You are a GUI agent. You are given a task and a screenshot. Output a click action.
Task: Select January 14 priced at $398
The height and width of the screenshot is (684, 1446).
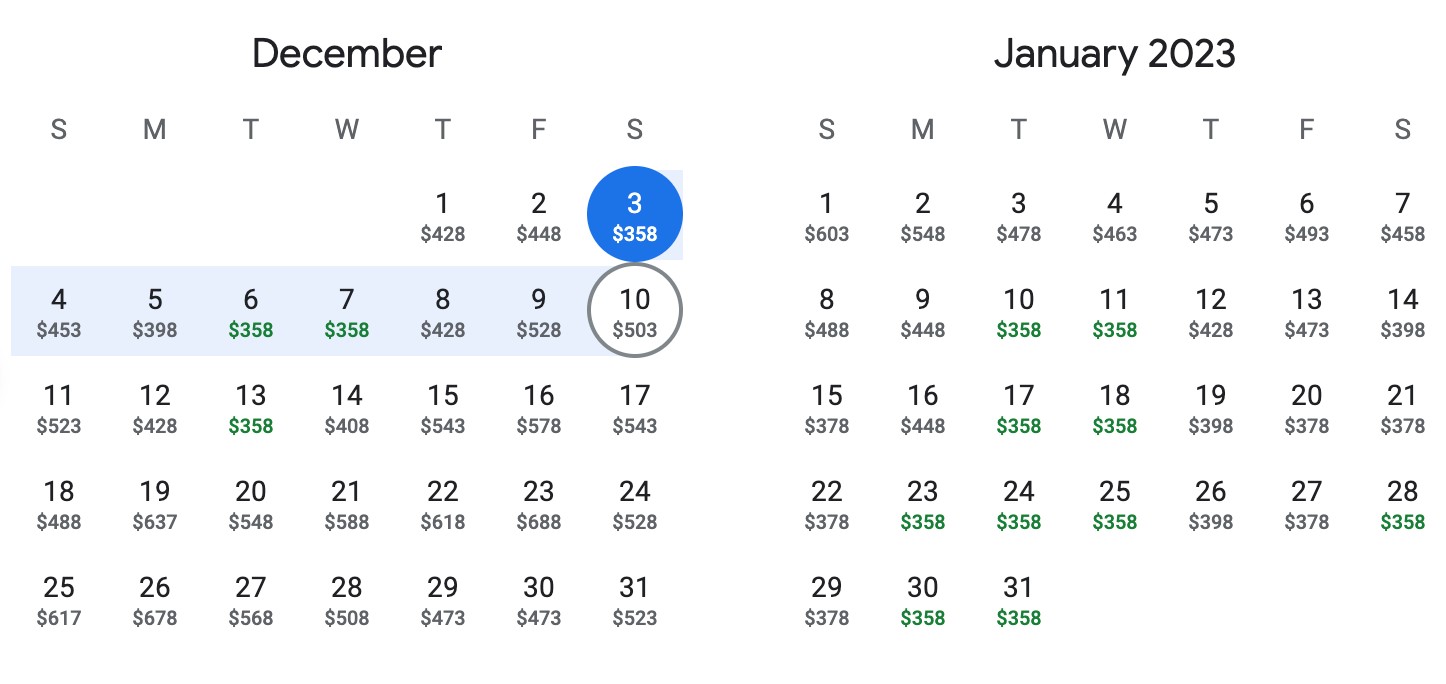[x=1402, y=311]
